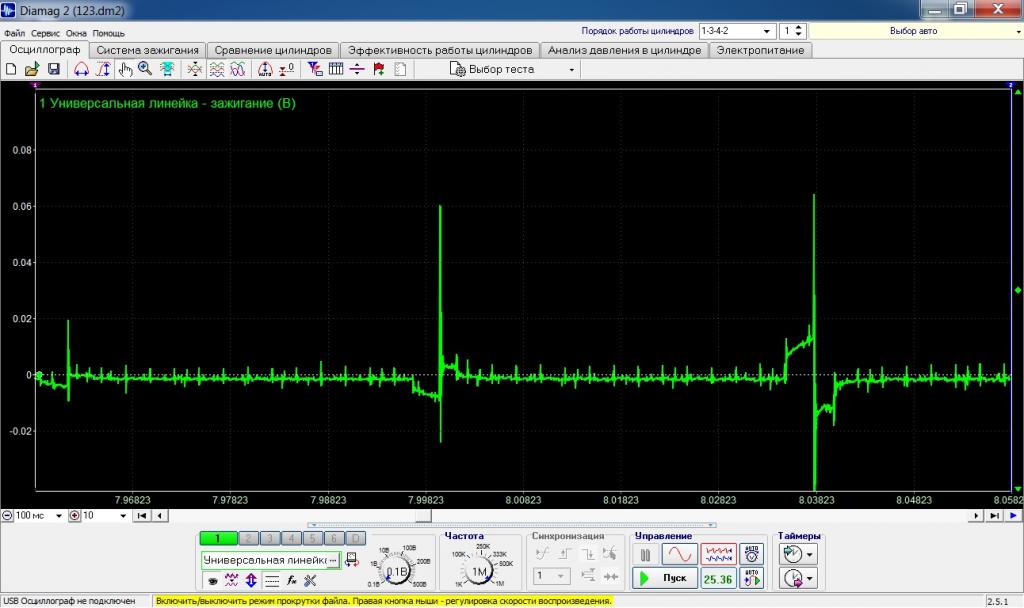
Task: Click the overlapping sine waves icon
Action: pos(238,69)
